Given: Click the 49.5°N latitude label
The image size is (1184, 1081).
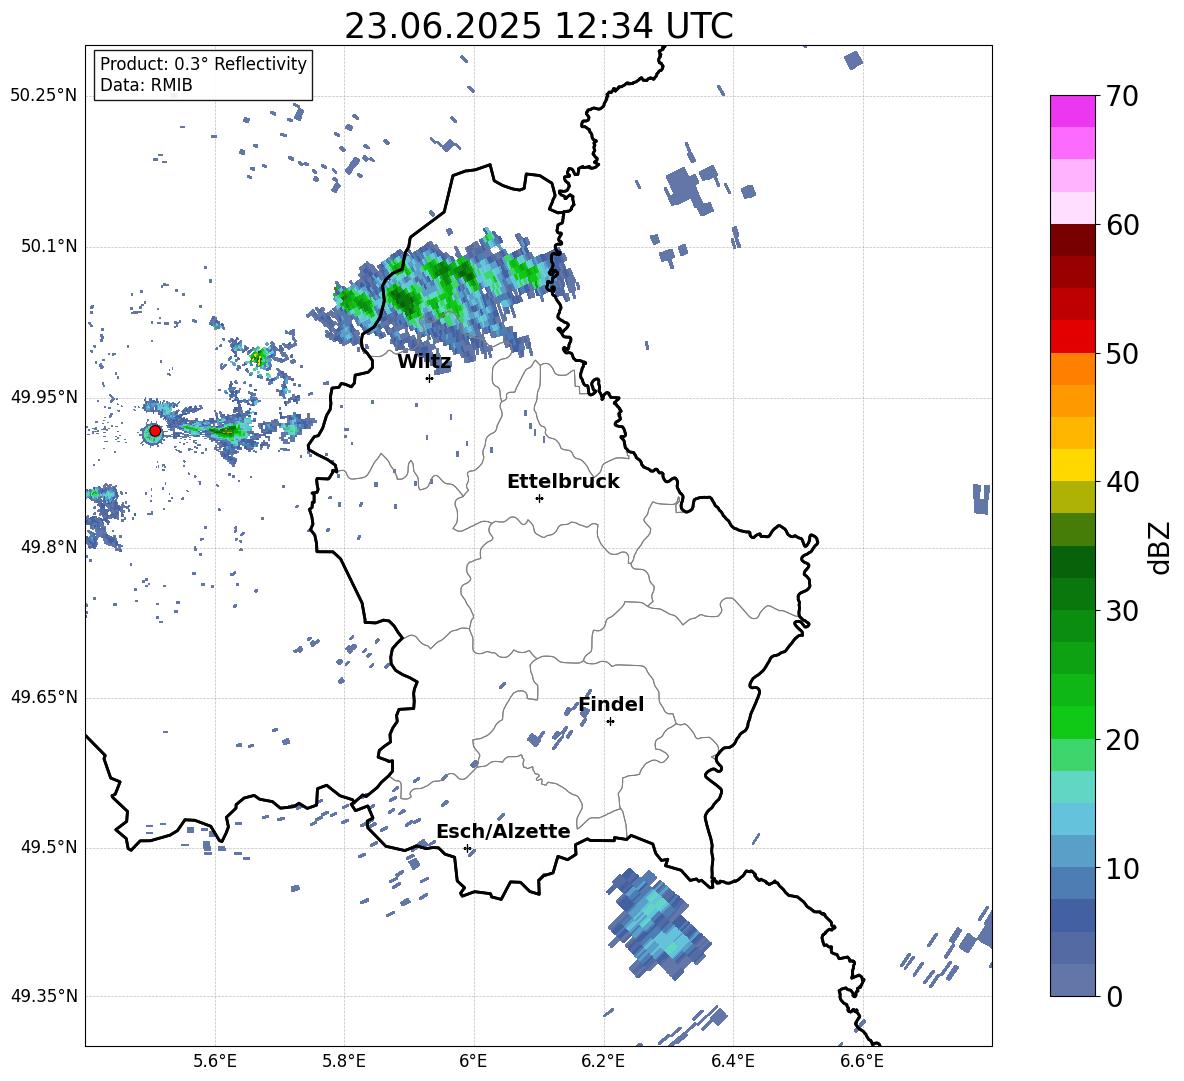Looking at the screenshot, I should [49, 848].
